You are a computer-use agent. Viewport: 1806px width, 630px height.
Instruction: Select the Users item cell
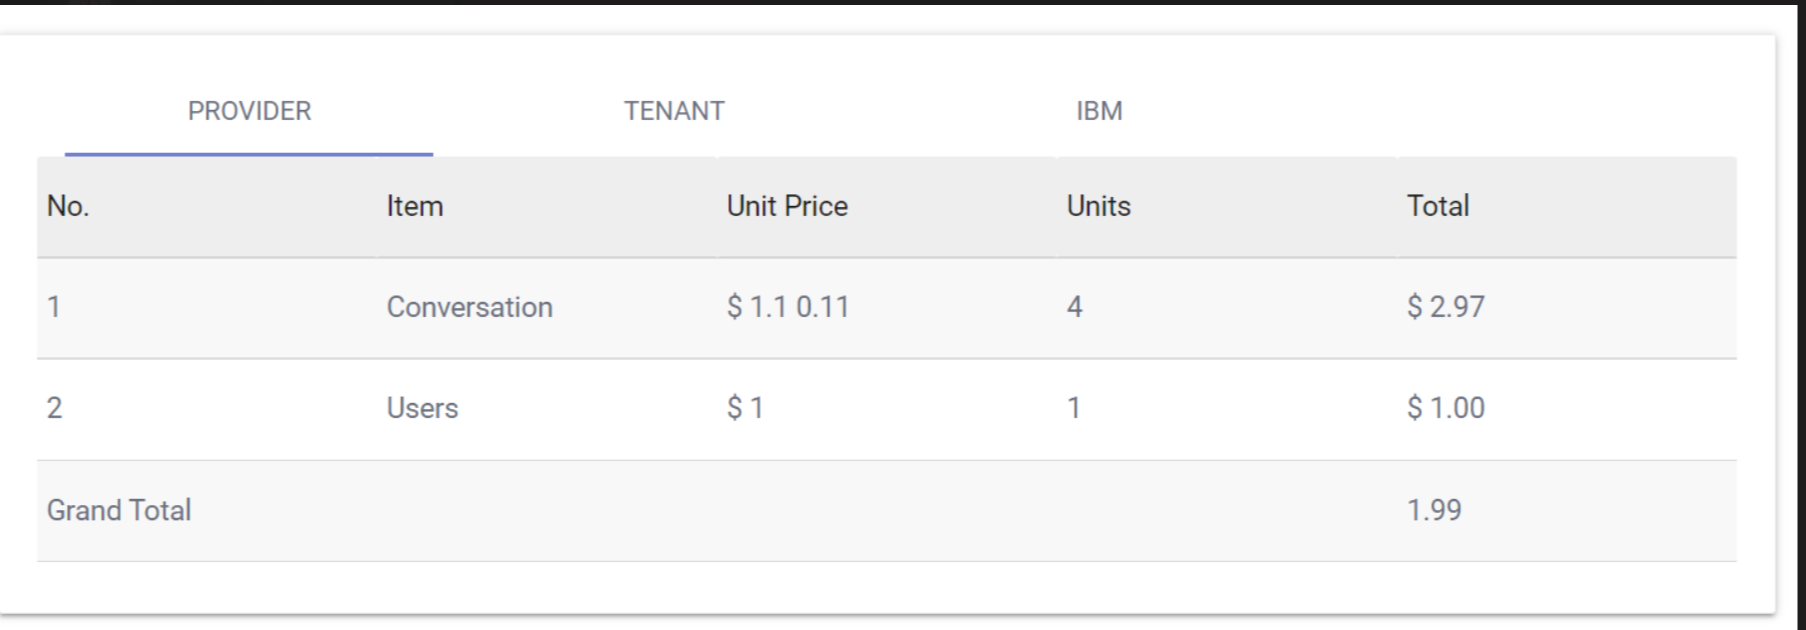422,408
